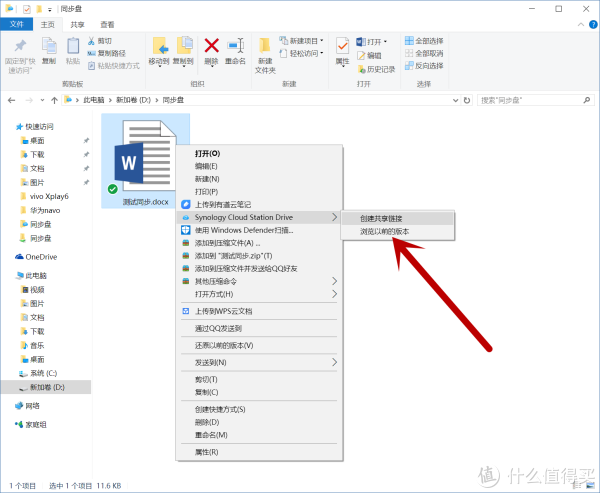
Task: Collapse the ribbon with the chevron
Action: coord(580,24)
